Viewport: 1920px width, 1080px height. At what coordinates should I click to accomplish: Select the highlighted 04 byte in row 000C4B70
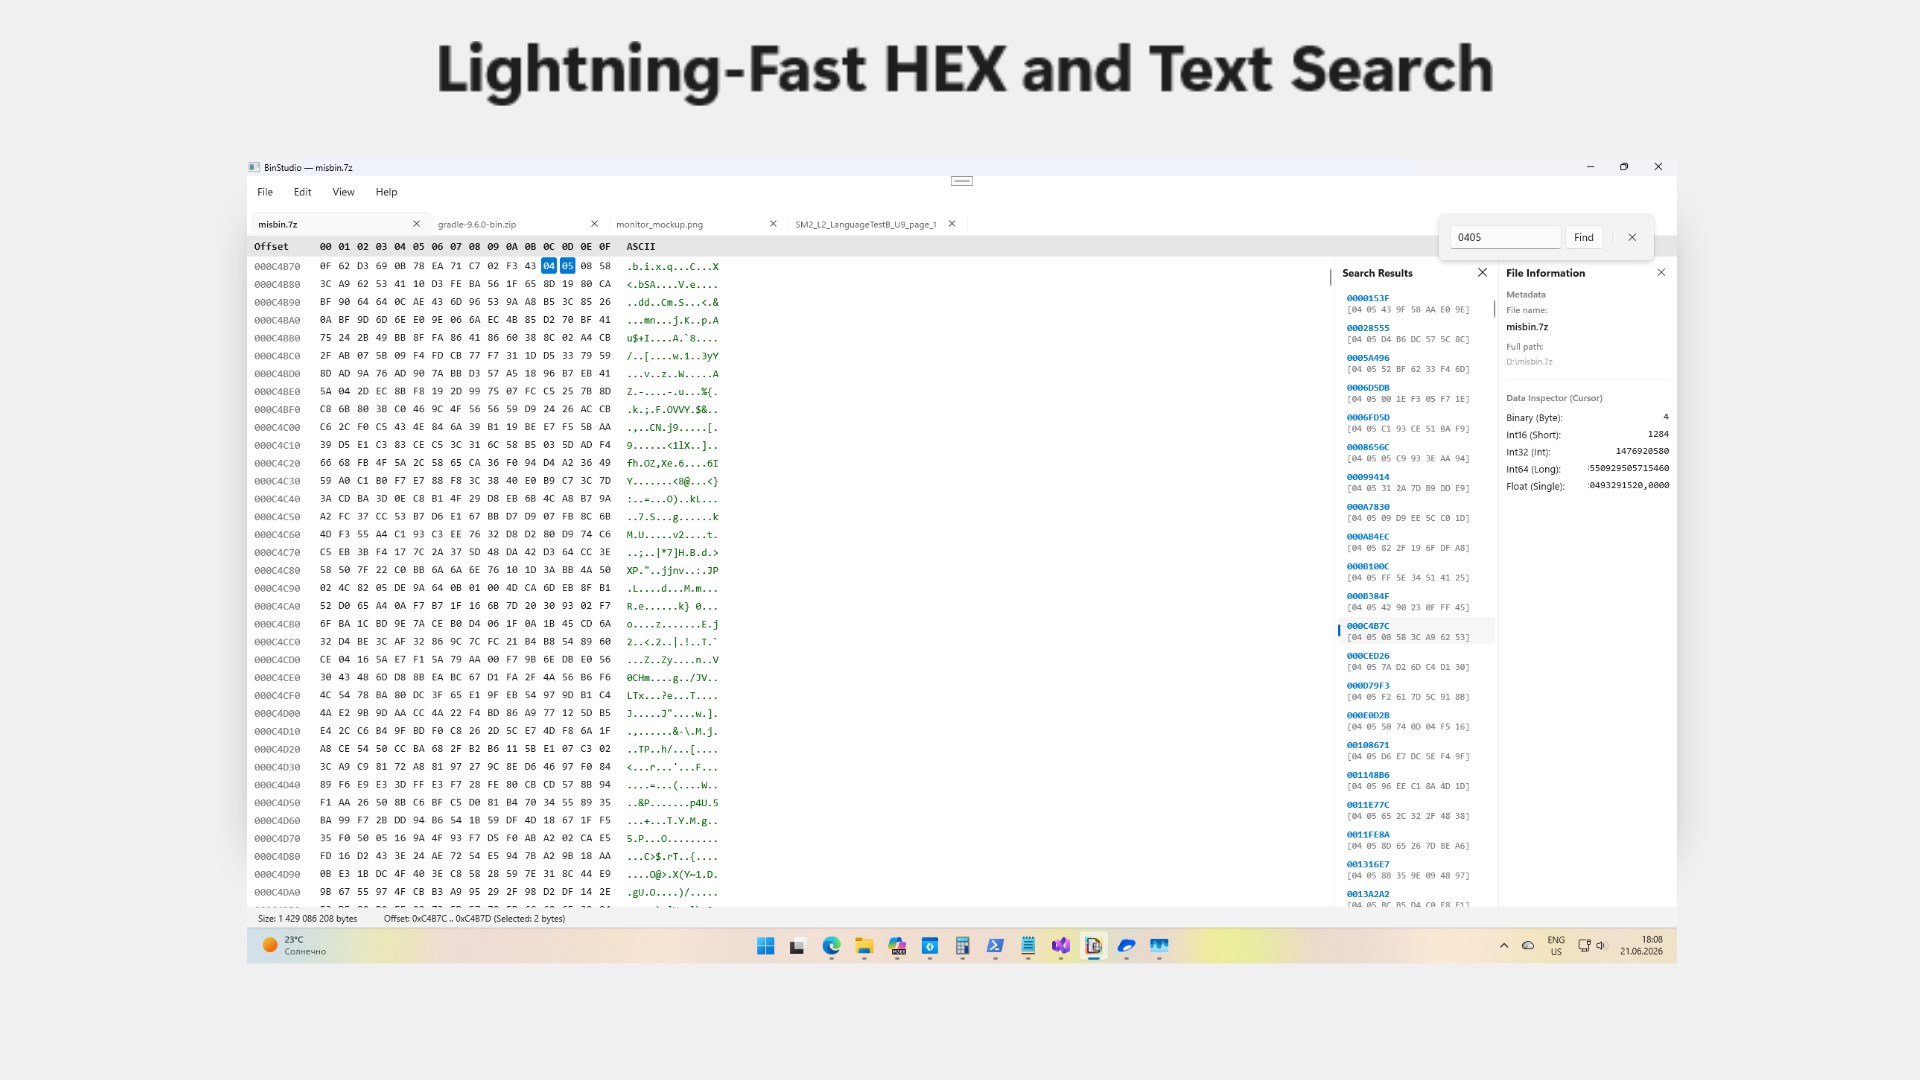549,266
